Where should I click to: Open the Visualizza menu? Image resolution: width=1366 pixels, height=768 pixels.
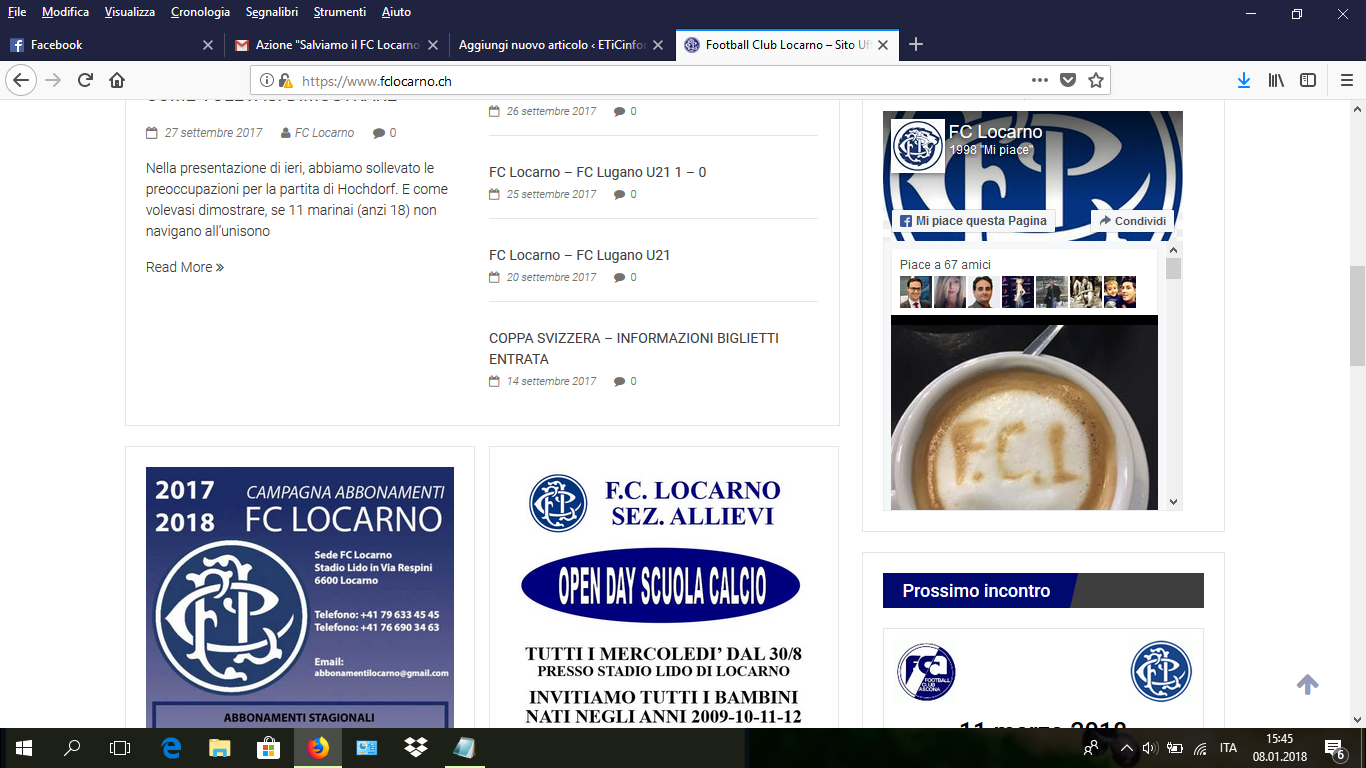129,12
